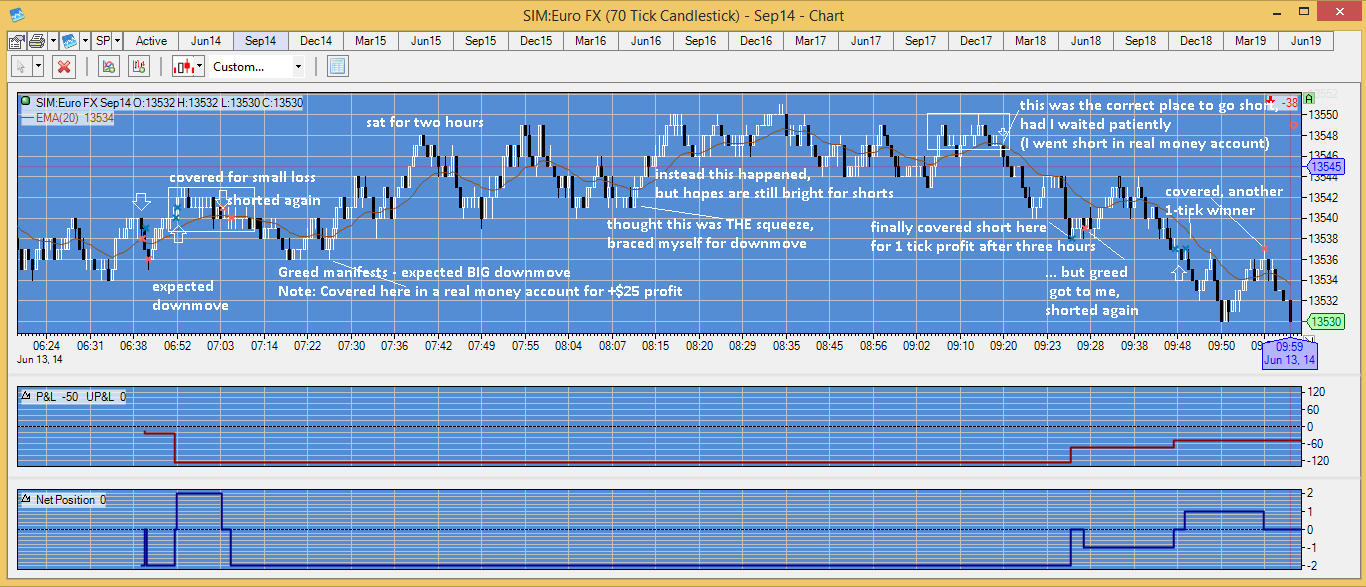1366x587 pixels.
Task: Open the Dec14 contract tab
Action: pos(316,41)
